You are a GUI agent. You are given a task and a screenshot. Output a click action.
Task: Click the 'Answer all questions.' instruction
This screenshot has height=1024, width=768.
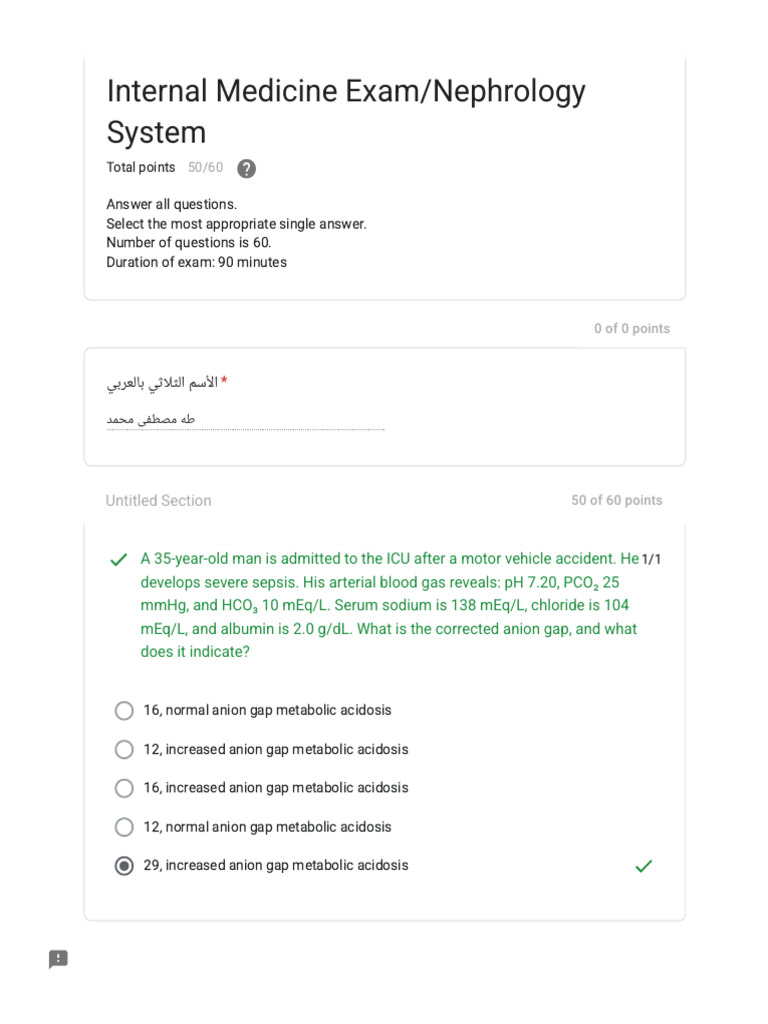(172, 204)
